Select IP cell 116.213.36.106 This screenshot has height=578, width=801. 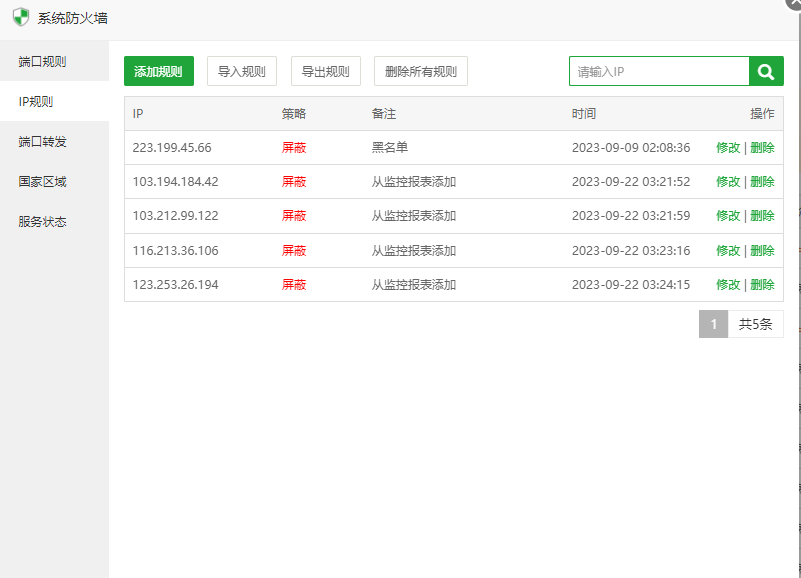pos(175,250)
